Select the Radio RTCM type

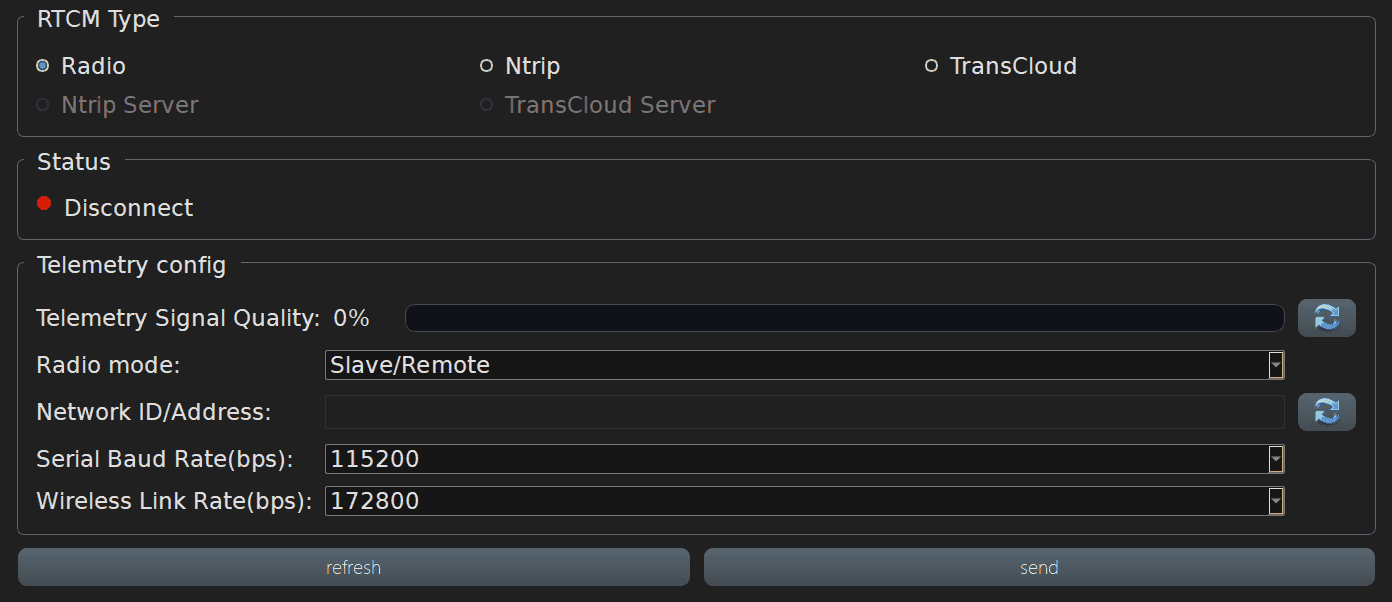coord(43,66)
